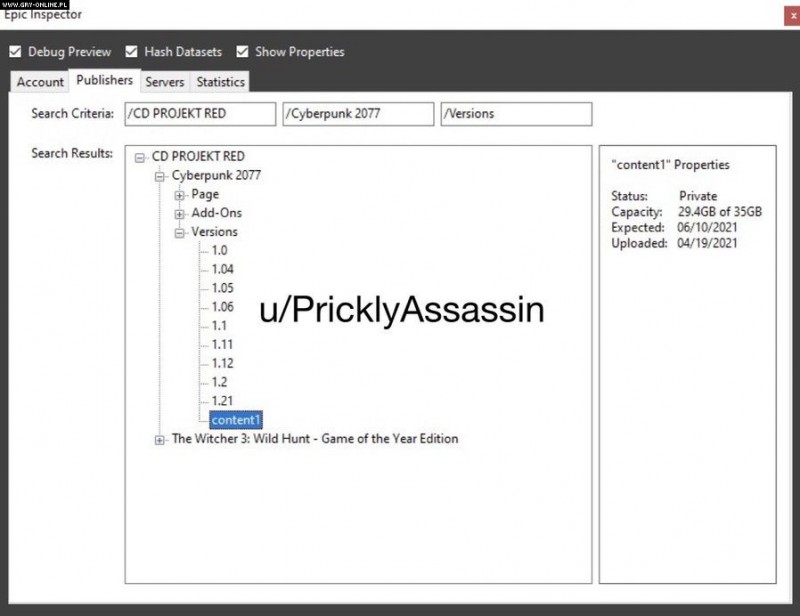The width and height of the screenshot is (800, 616).
Task: Select The Witcher 3: Wild Hunt tree item
Action: point(315,439)
